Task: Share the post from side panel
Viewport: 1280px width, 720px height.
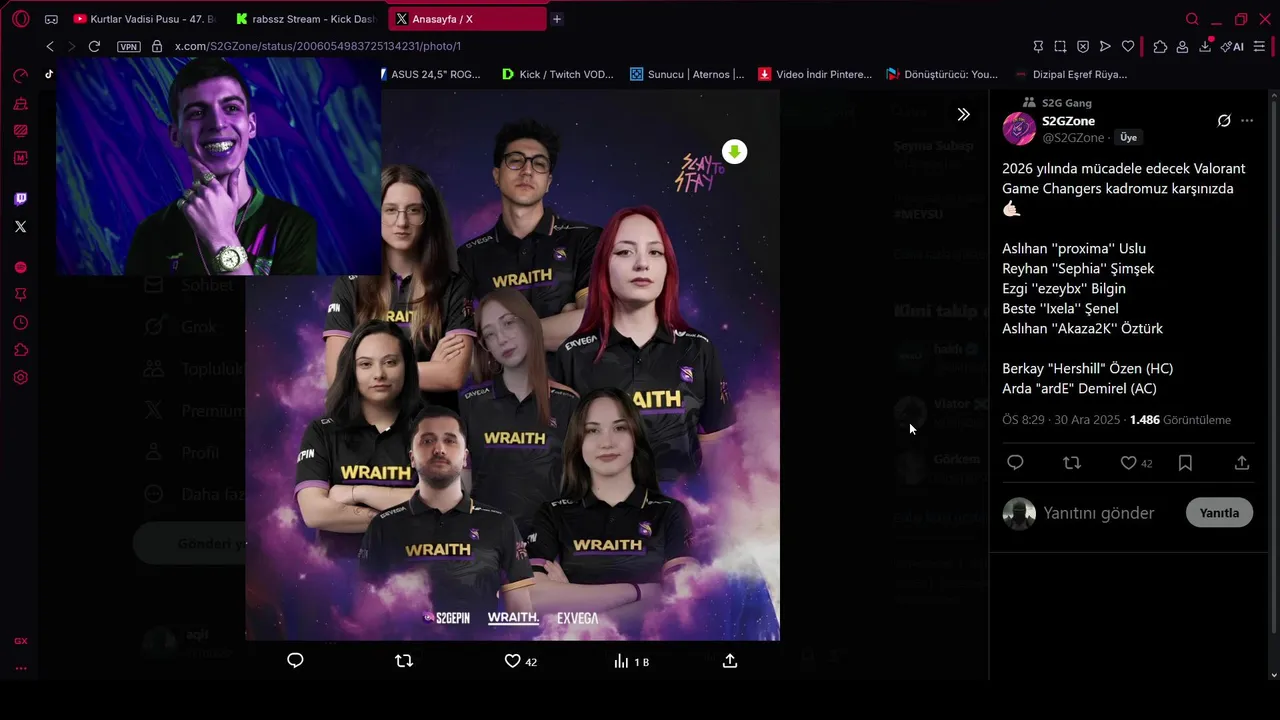Action: [x=1242, y=463]
